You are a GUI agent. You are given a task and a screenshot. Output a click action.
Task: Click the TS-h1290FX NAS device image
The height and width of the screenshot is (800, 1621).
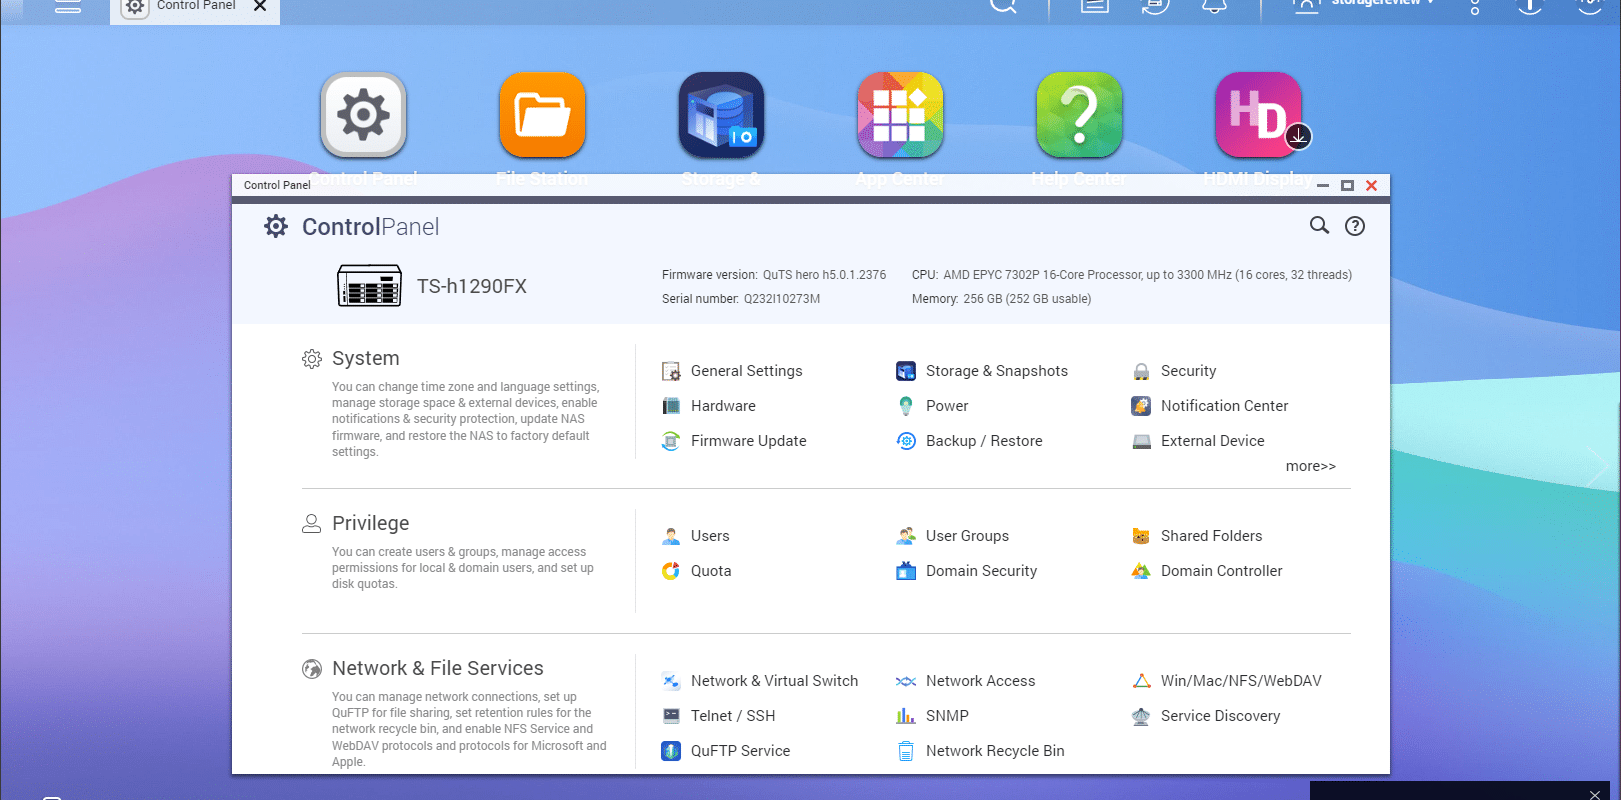click(369, 286)
